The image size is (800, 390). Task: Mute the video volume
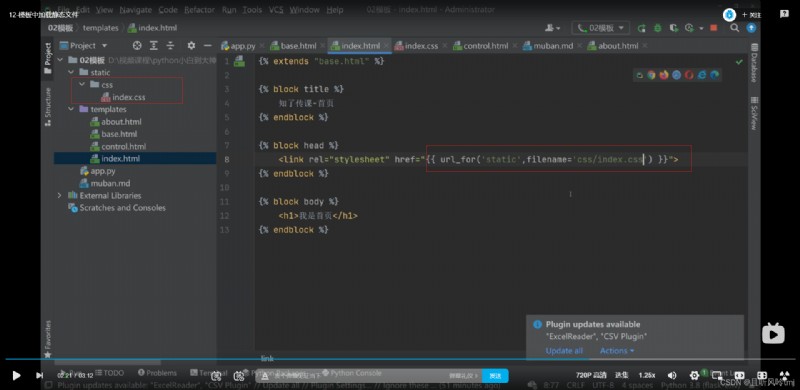click(672, 375)
